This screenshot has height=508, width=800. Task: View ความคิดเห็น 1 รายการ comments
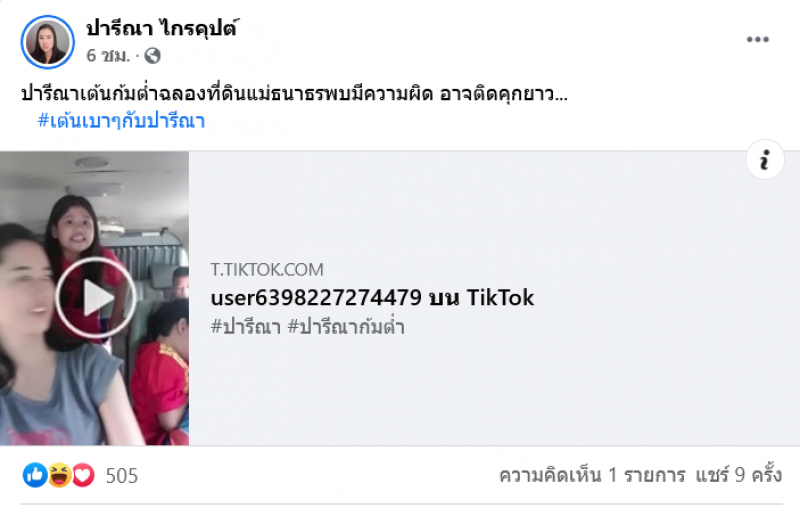click(x=592, y=475)
